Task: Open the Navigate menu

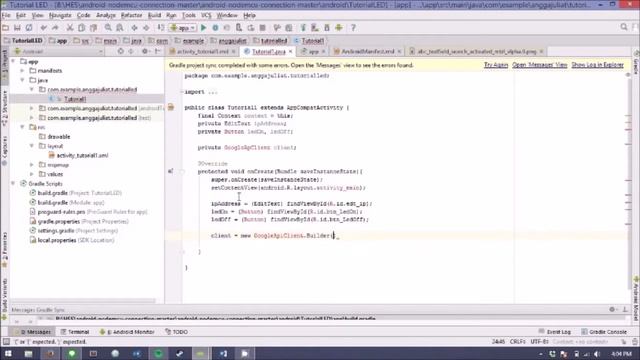Action: pyautogui.click(x=60, y=15)
